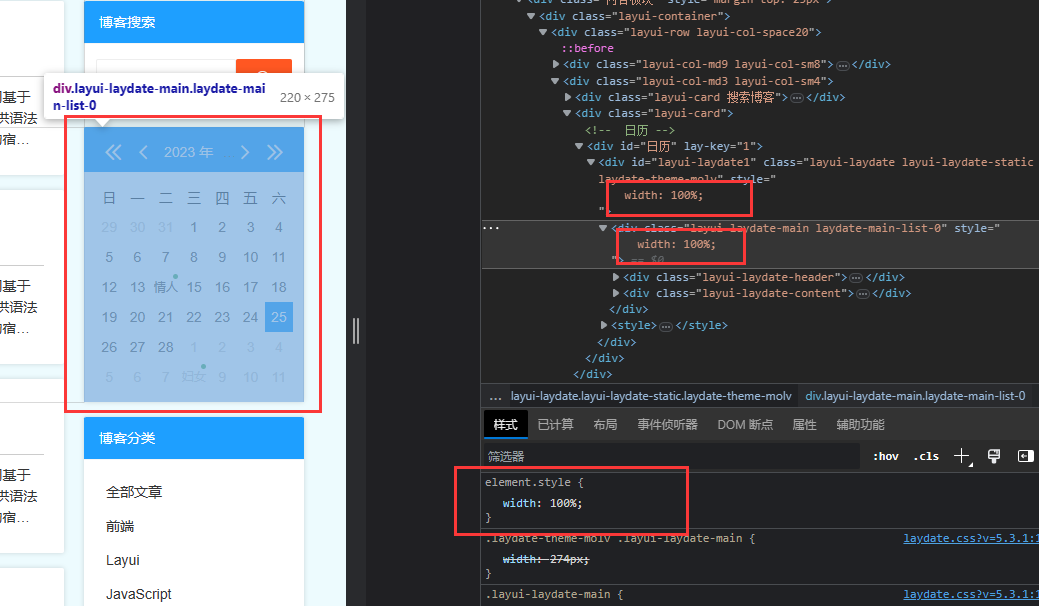Click the devtools panel resize handle
The width and height of the screenshot is (1039, 606).
pos(356,331)
